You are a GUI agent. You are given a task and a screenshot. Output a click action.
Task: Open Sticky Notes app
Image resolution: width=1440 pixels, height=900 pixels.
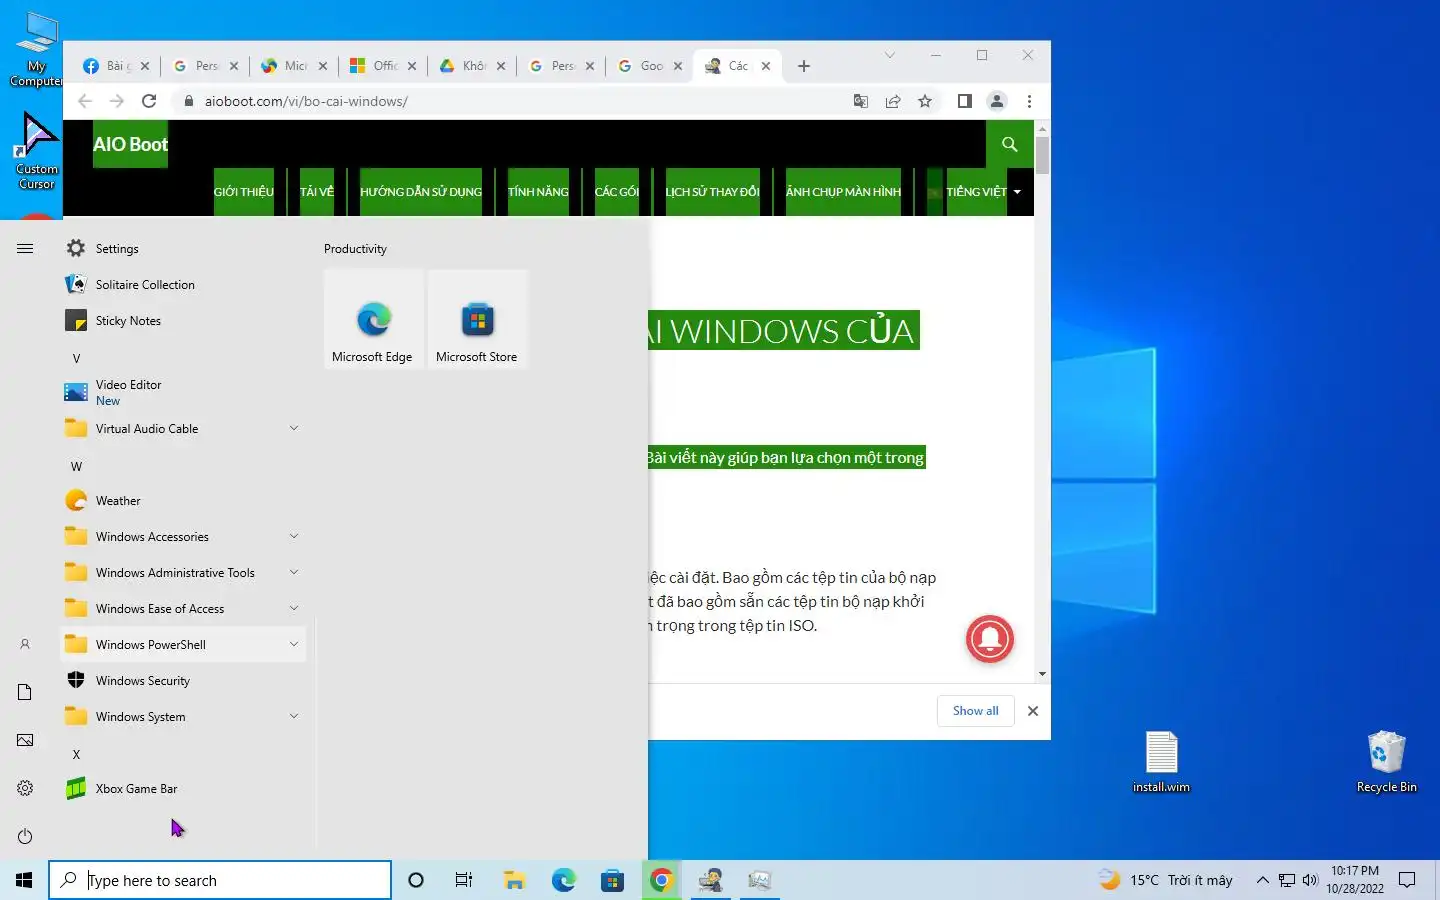point(183,320)
